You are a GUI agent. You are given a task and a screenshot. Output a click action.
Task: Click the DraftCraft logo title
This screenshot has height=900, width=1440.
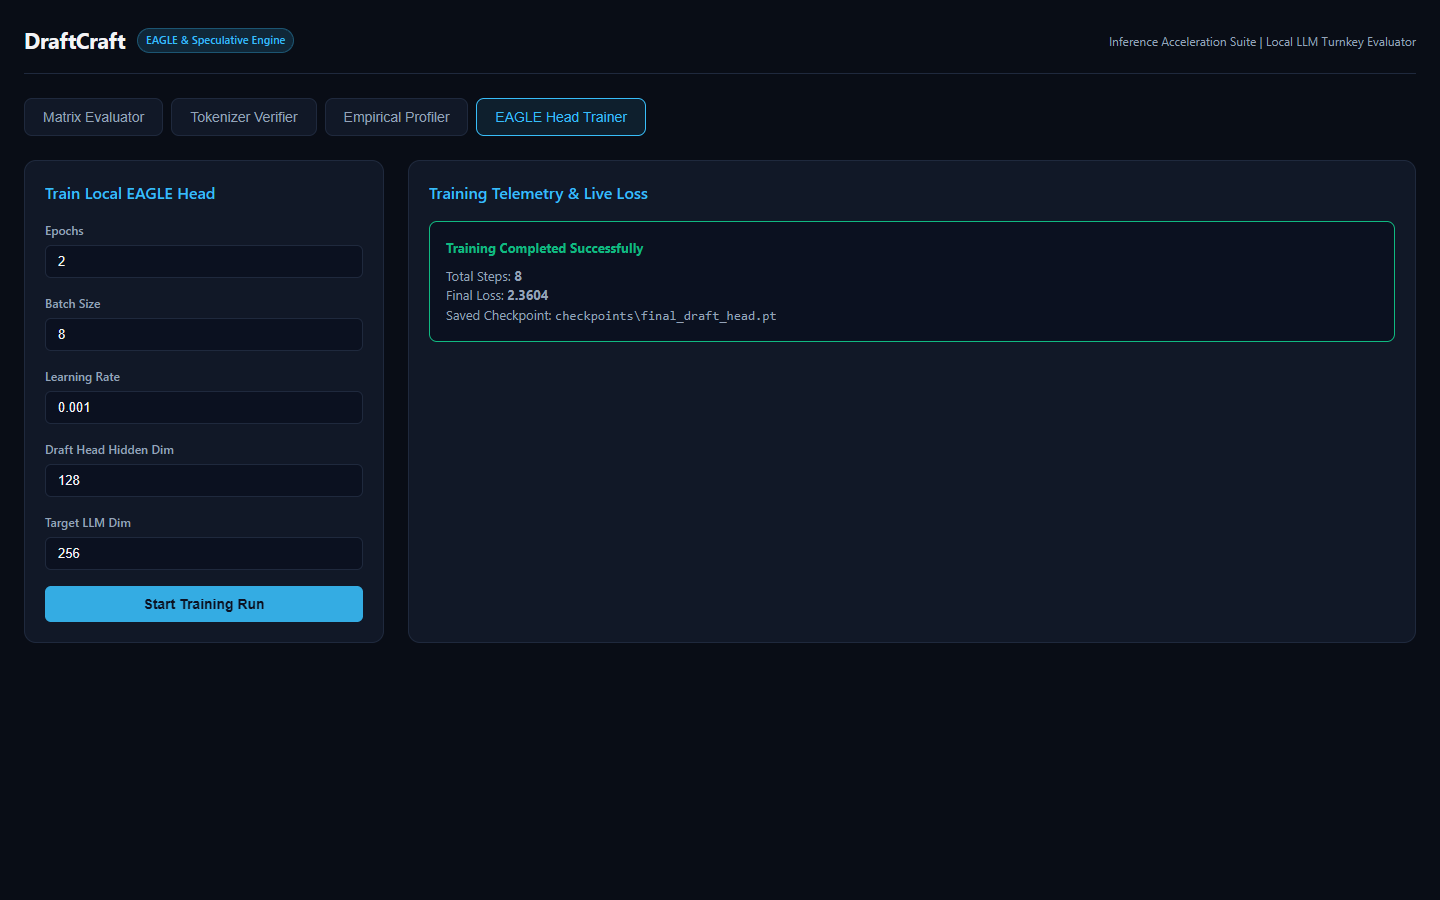point(75,41)
